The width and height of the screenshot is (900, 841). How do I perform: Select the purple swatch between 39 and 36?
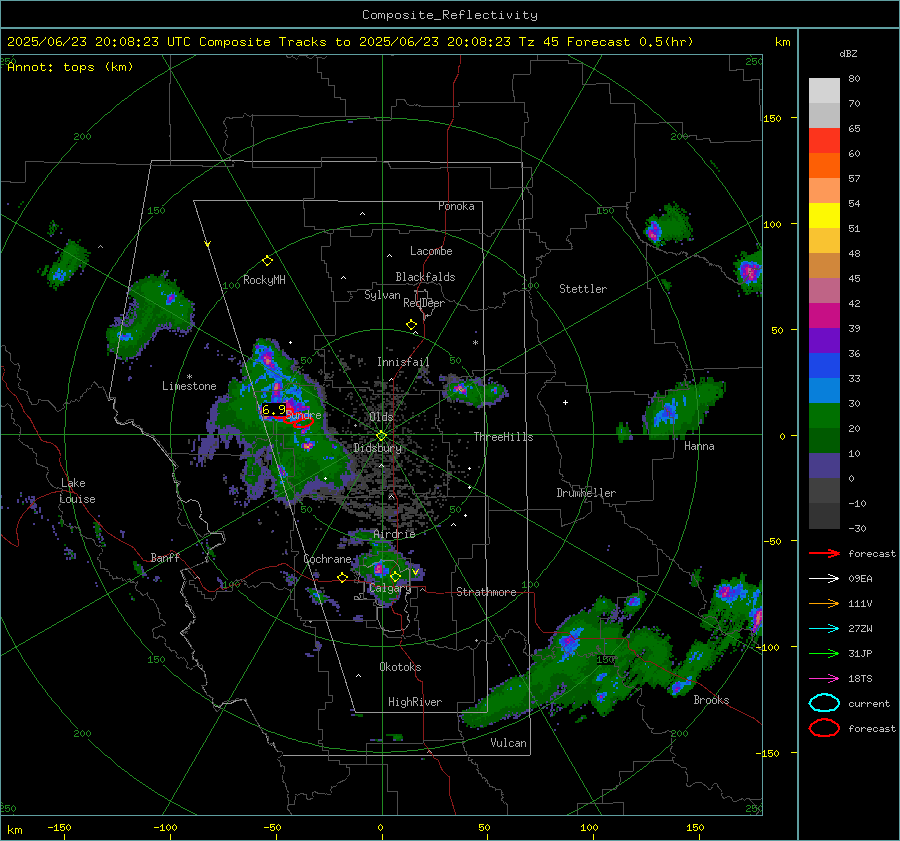click(824, 341)
